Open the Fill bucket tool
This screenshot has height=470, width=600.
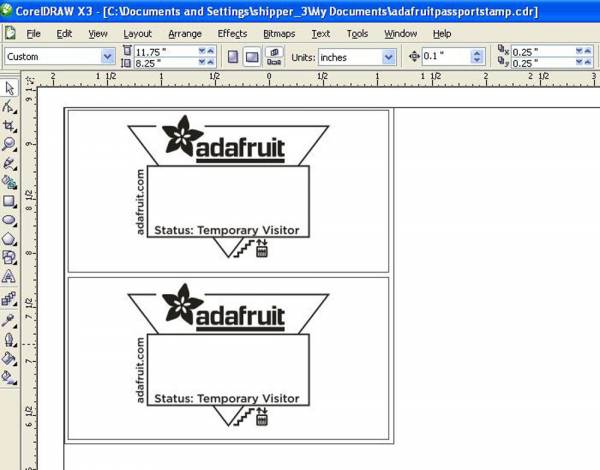(9, 358)
